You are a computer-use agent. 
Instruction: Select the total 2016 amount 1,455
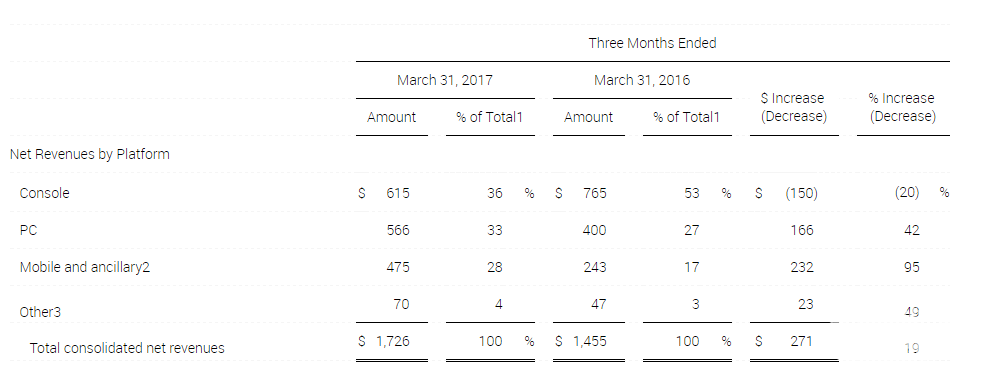click(x=589, y=341)
